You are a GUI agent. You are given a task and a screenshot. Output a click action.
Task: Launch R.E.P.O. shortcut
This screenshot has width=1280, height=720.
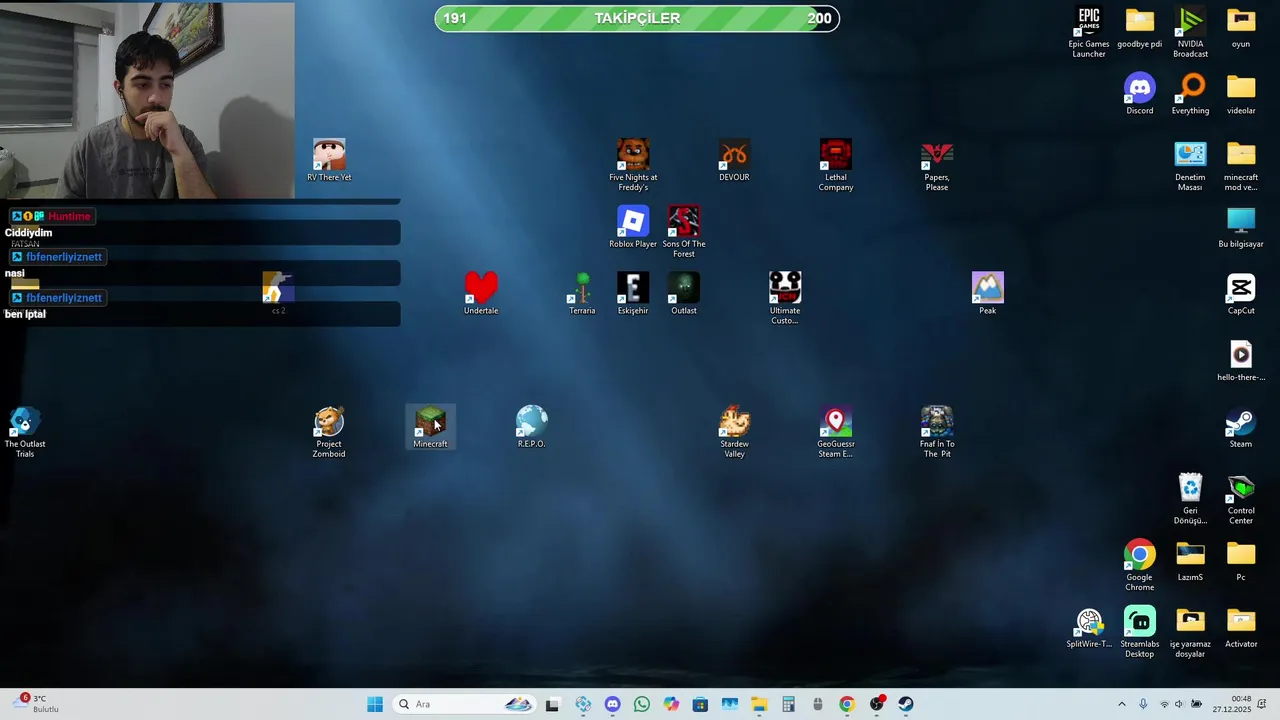(x=532, y=428)
